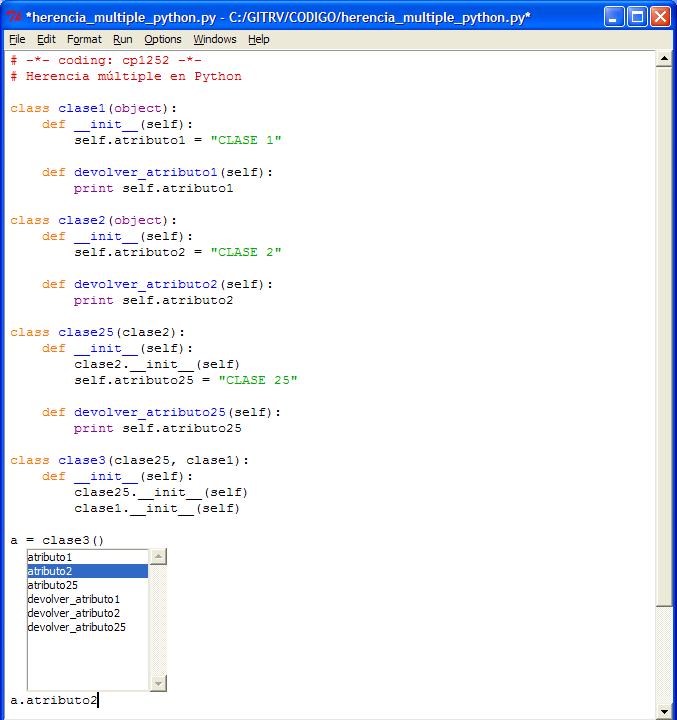Choose devolver_atributo25 in completion list
Screen dimensions: 677x720
87,627
